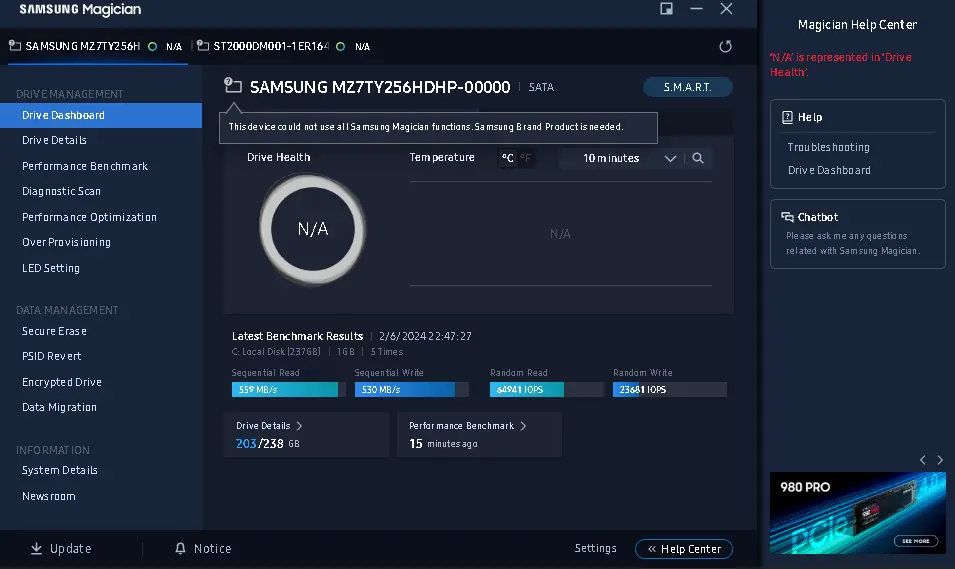Open Settings in bottom bar
Screen dimensions: 955x569
596,548
